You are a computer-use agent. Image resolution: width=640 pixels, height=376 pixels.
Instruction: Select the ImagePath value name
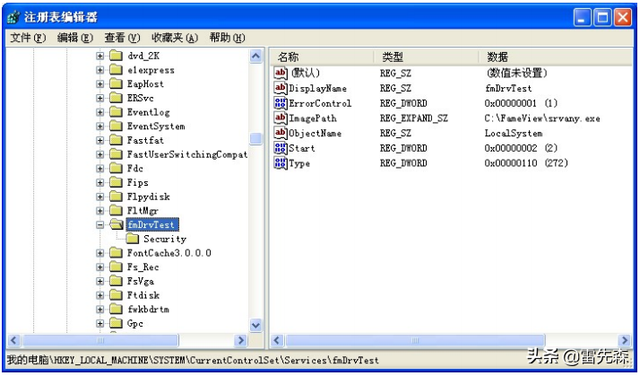coord(313,118)
